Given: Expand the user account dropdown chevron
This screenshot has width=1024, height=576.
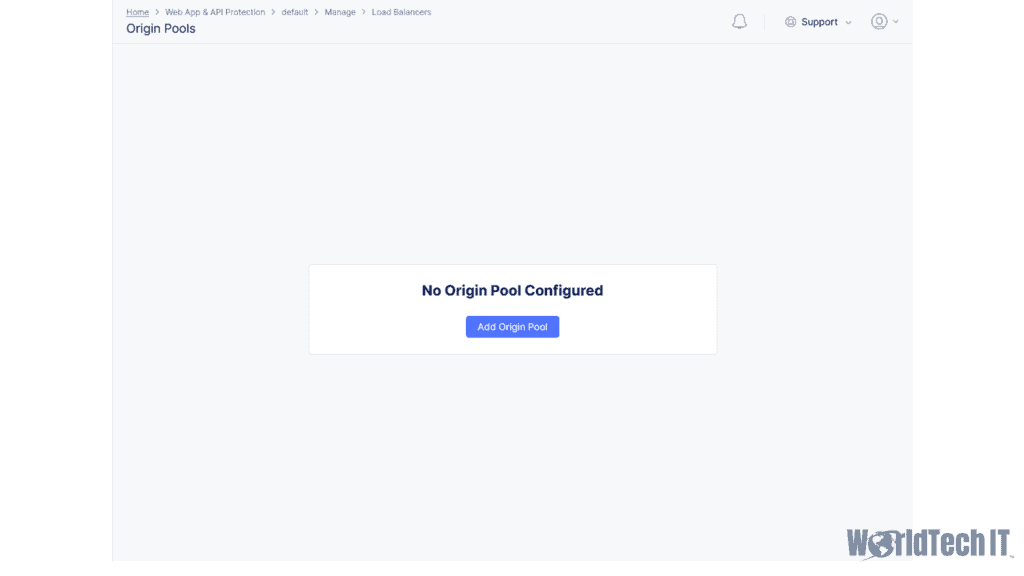Looking at the screenshot, I should 896,22.
